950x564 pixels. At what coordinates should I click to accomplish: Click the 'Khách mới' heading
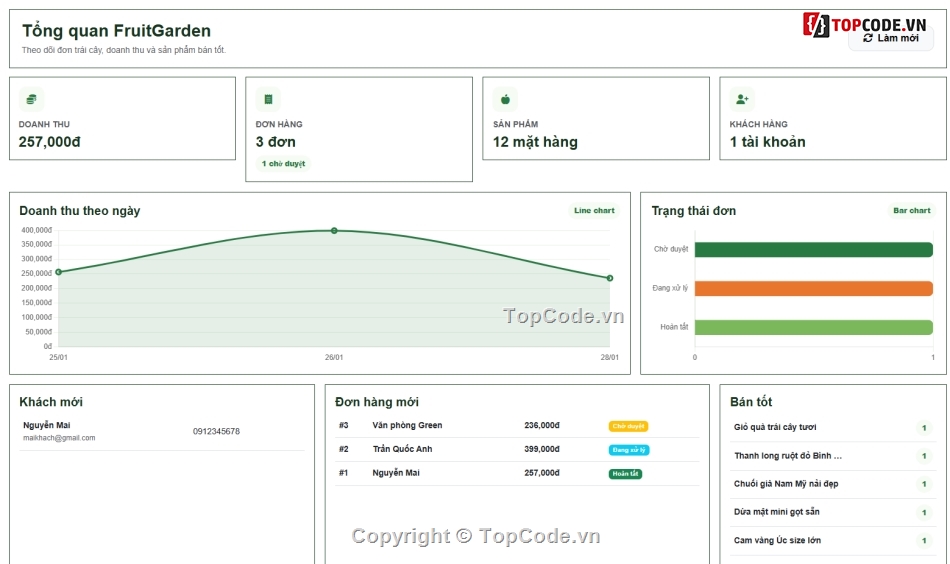[51, 402]
